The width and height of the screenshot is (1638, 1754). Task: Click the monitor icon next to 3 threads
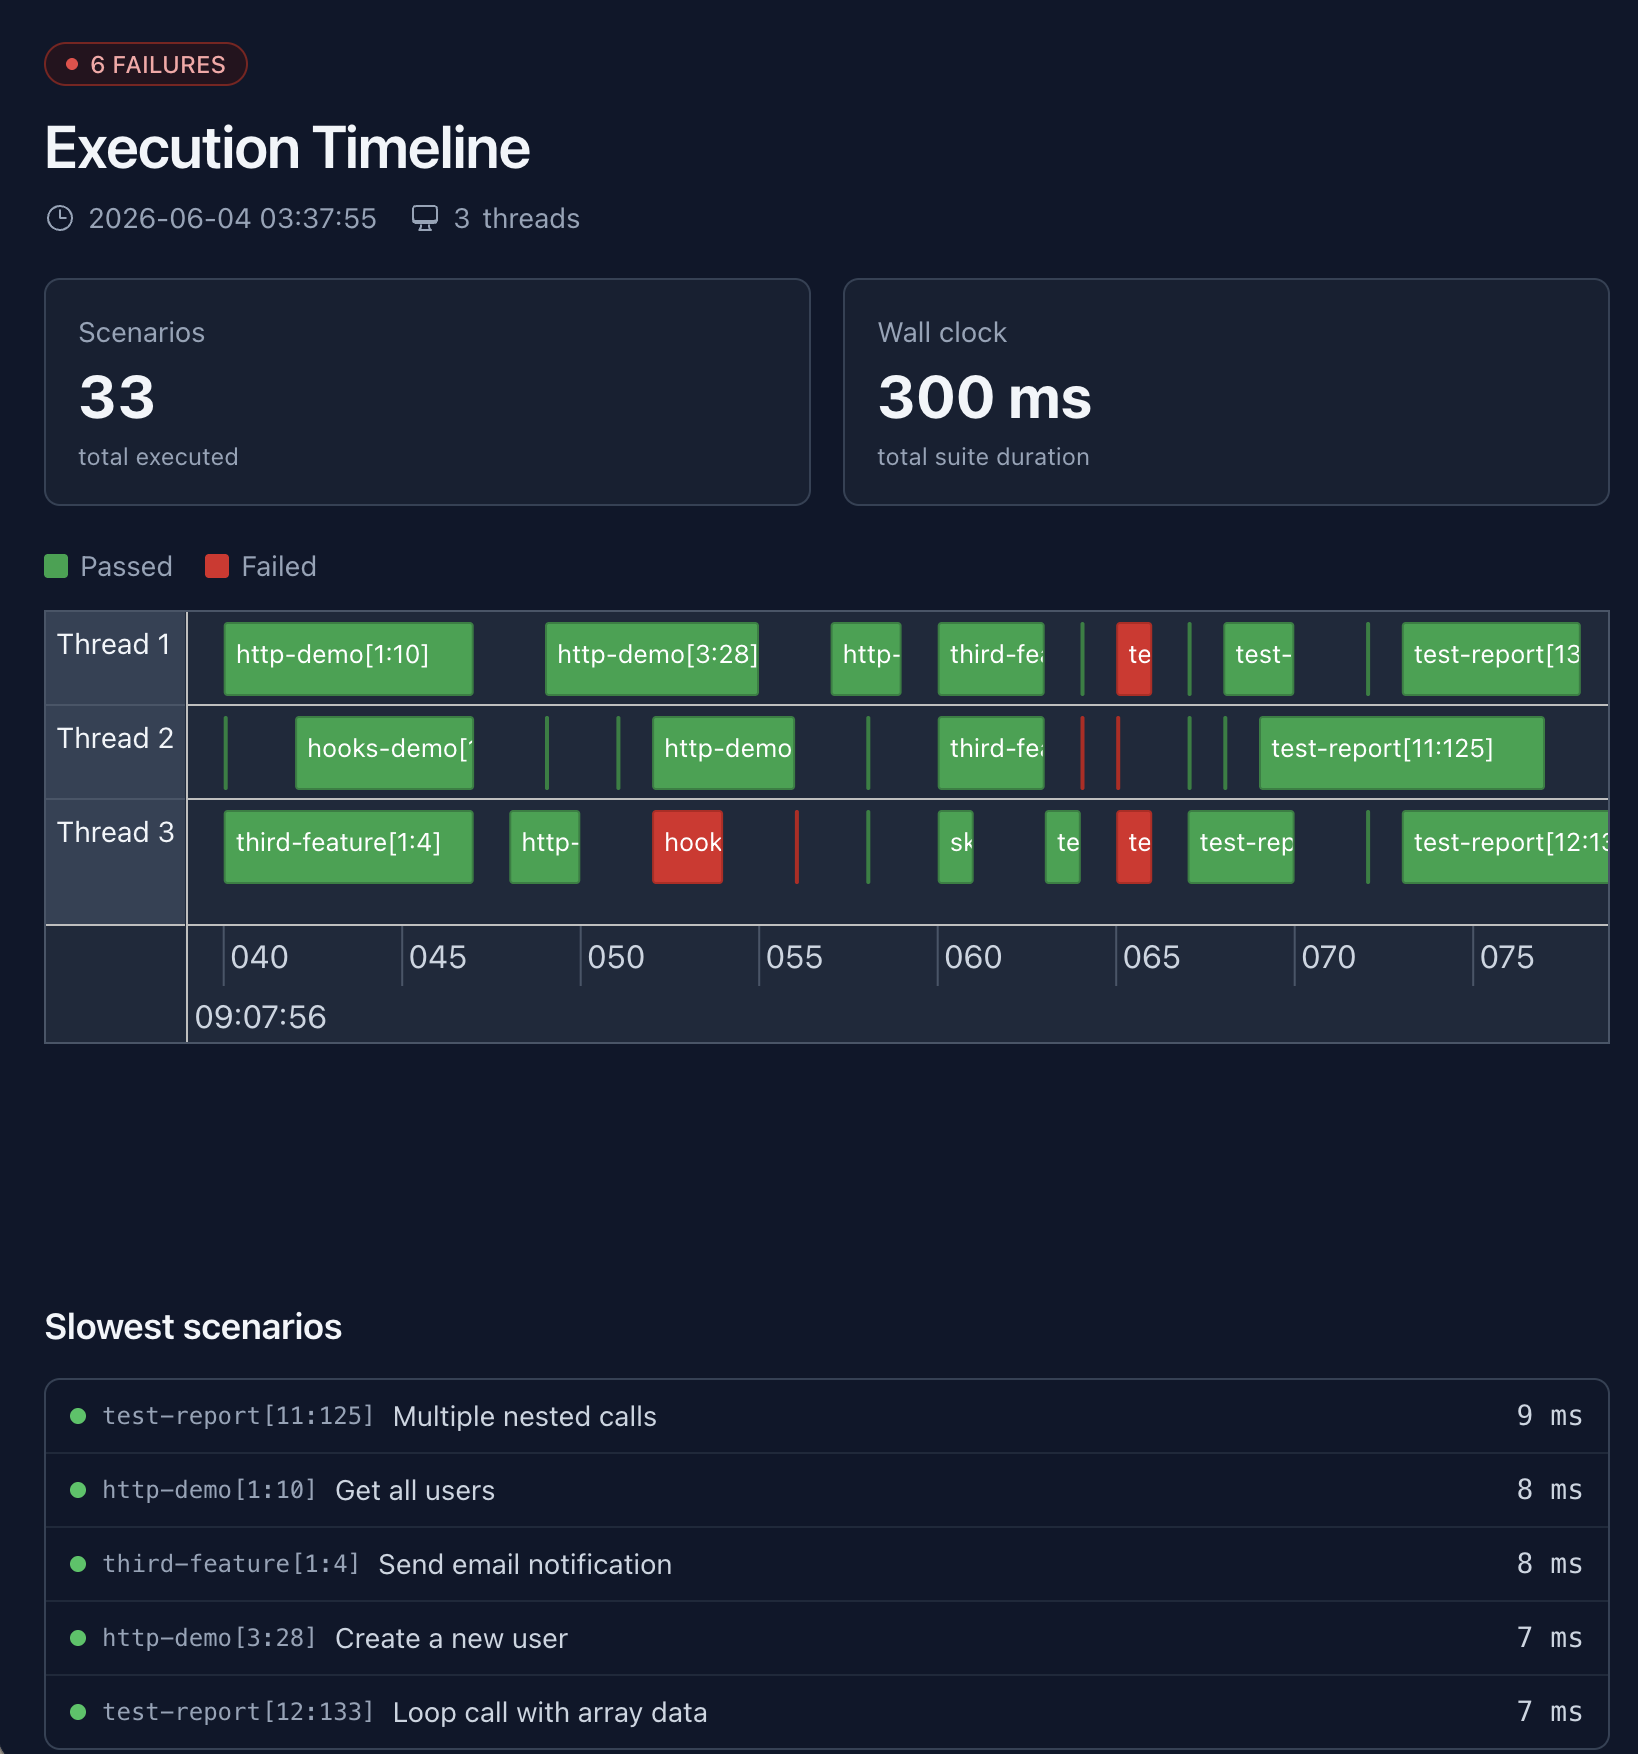point(425,218)
